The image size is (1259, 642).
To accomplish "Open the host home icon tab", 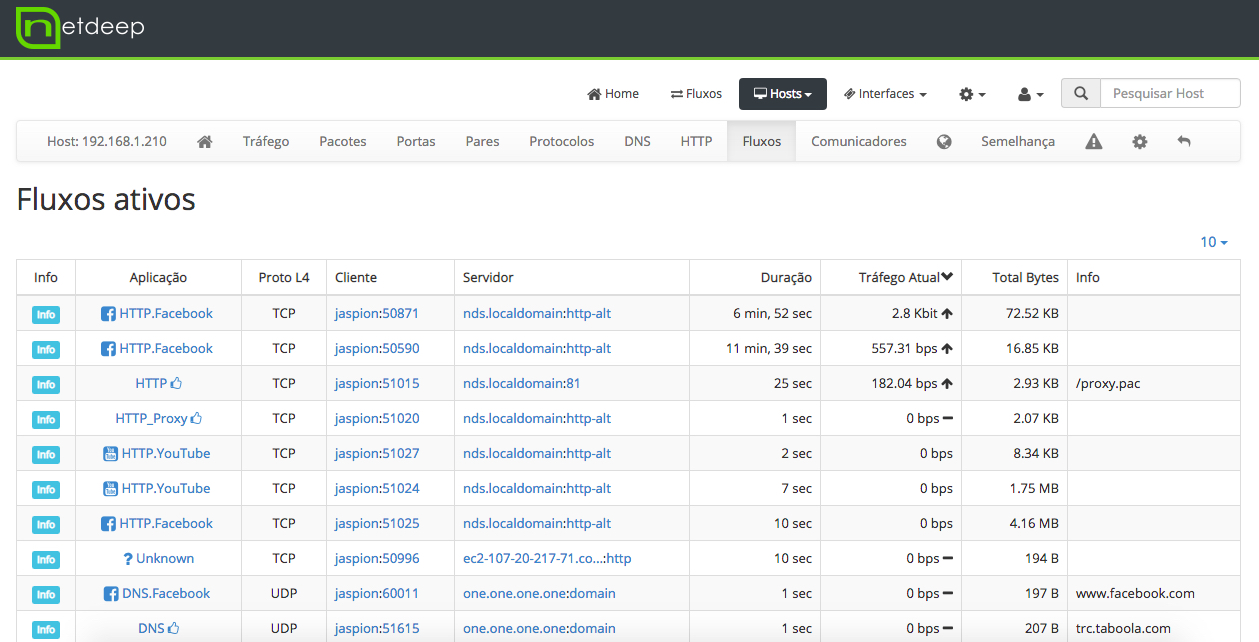I will pos(205,142).
